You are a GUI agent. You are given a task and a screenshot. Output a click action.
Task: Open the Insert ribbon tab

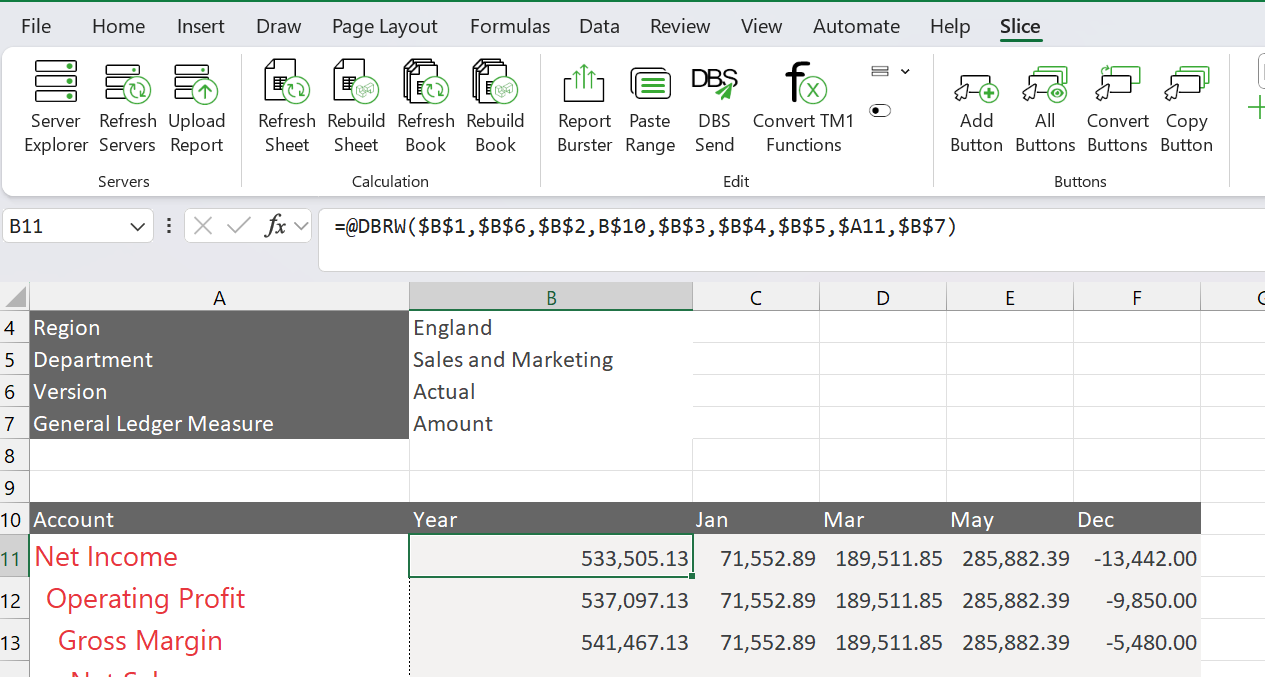click(x=201, y=26)
